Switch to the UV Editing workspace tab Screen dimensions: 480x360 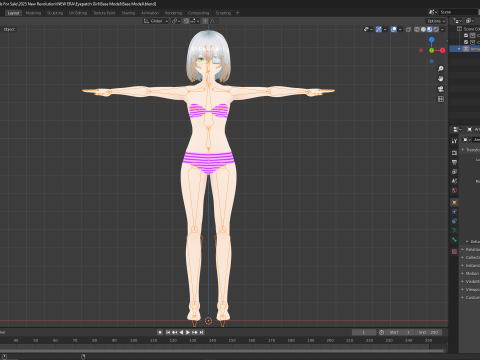[x=78, y=13]
